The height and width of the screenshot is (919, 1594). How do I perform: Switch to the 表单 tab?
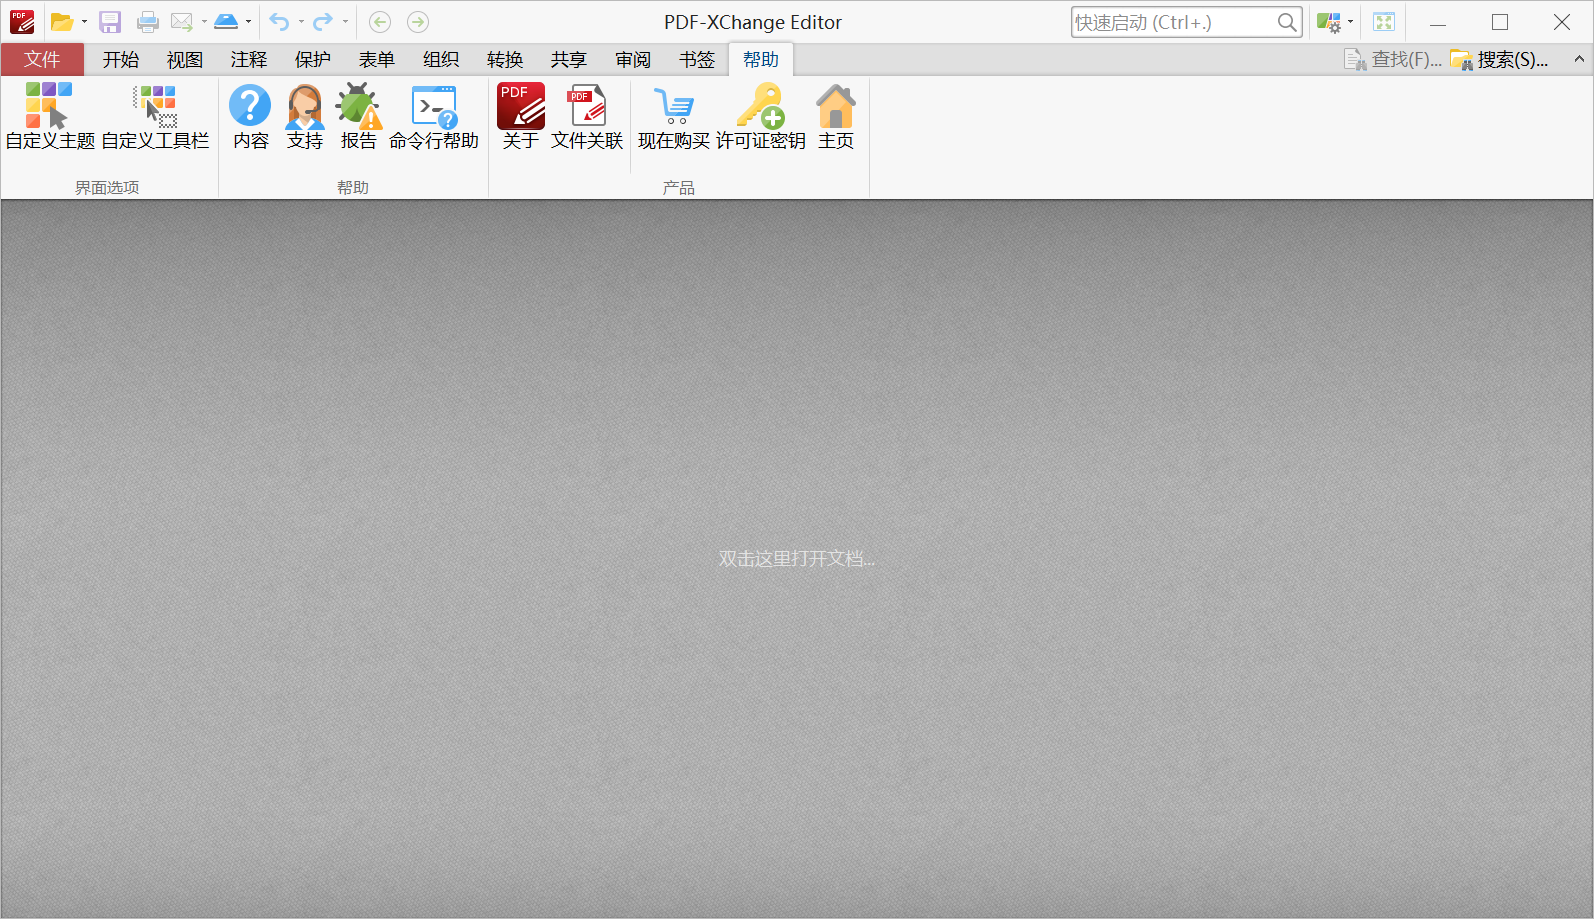click(377, 60)
